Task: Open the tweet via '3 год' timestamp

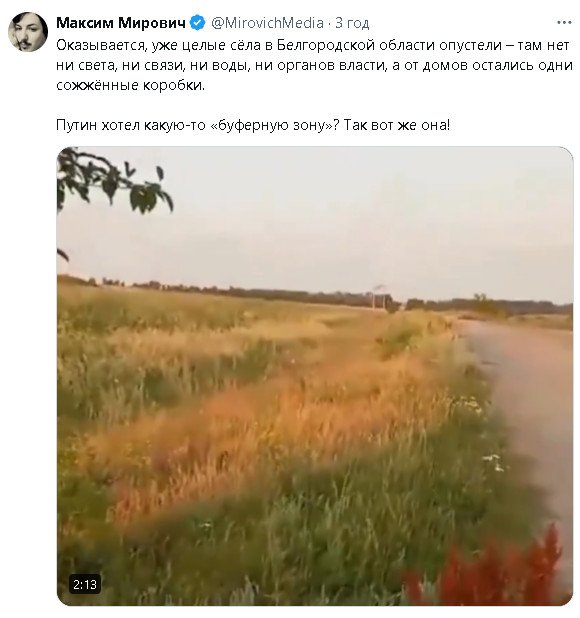Action: [x=352, y=23]
